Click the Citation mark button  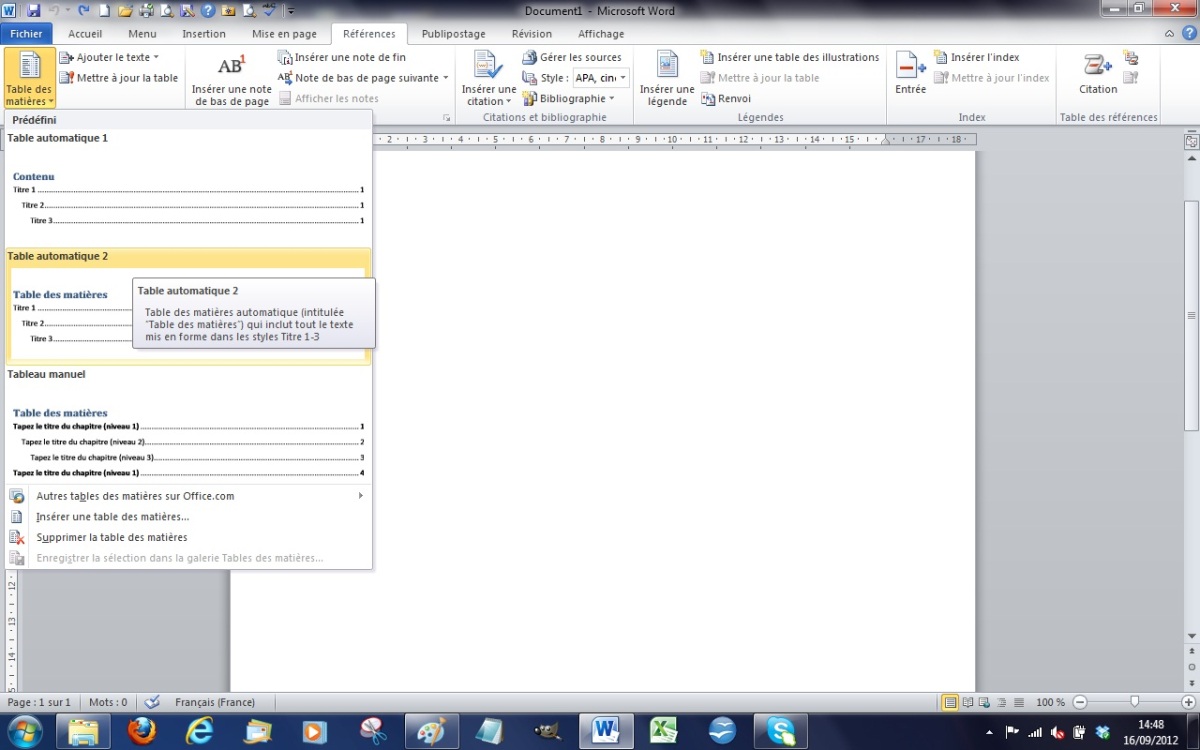coord(1098,75)
